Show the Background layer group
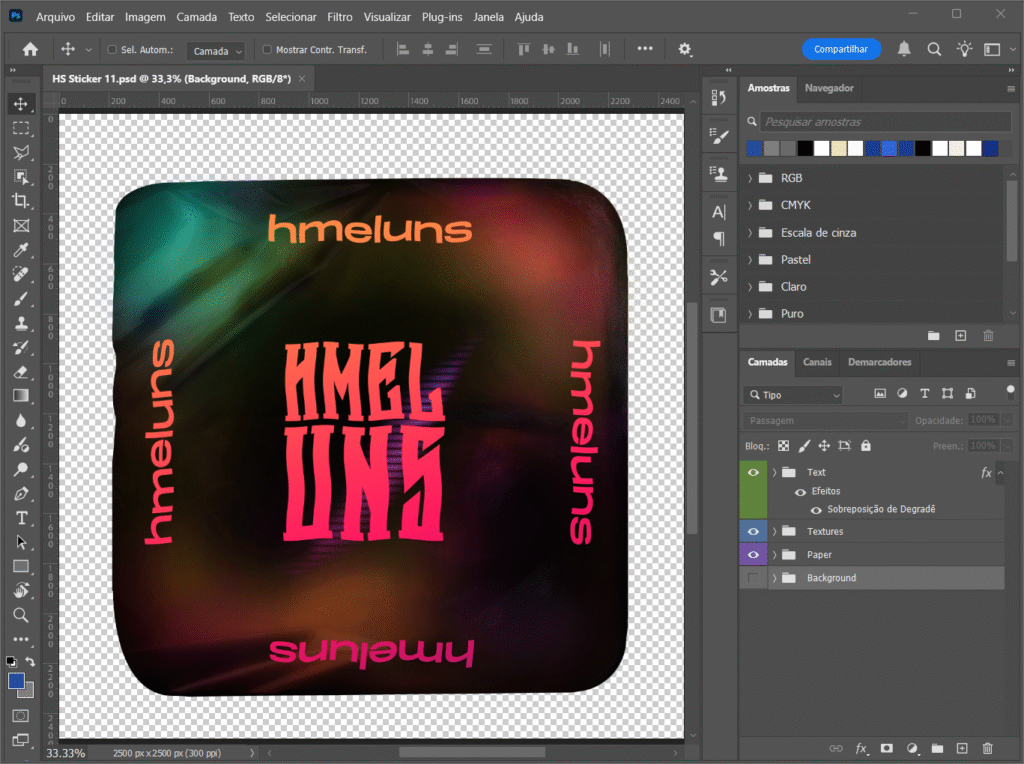This screenshot has width=1024, height=764. point(753,578)
